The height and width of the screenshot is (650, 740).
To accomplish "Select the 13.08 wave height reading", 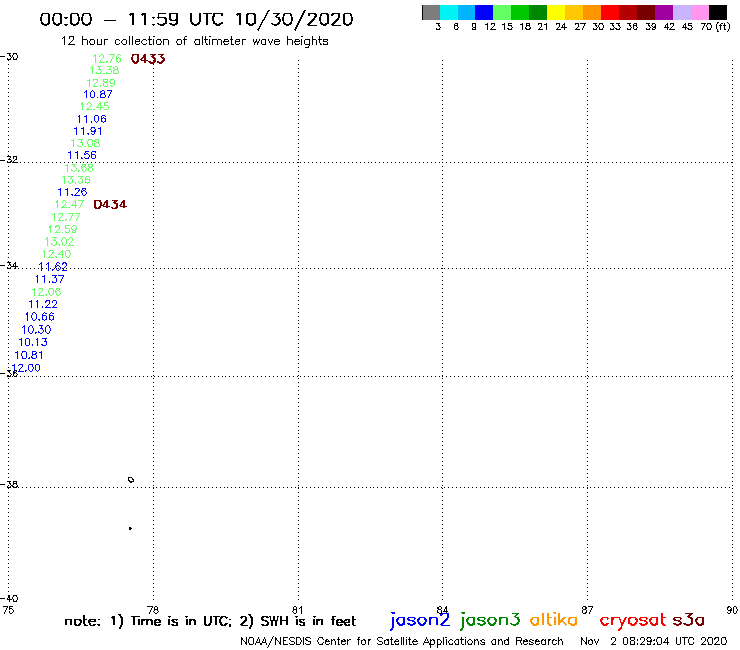I will [x=85, y=143].
